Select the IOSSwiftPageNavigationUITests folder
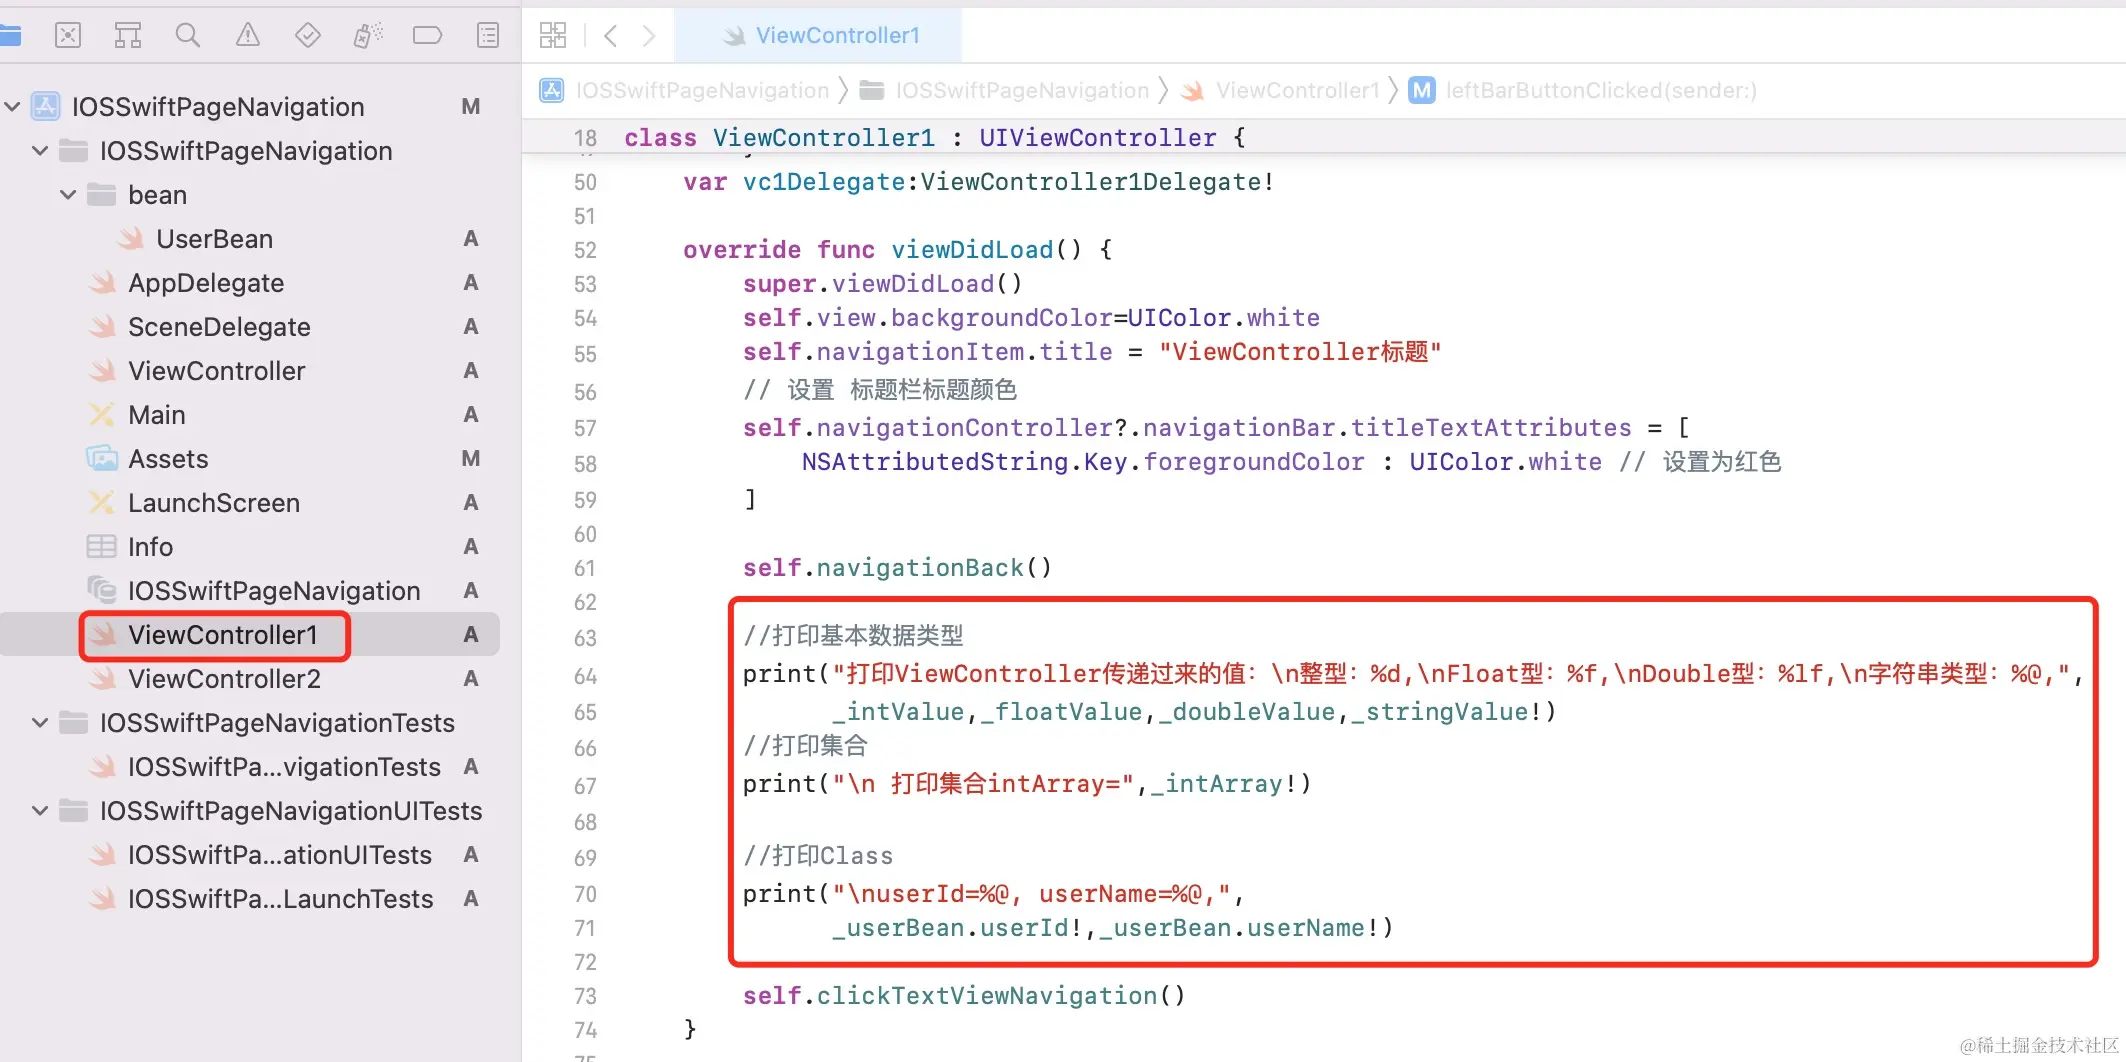Image resolution: width=2126 pixels, height=1062 pixels. click(290, 811)
